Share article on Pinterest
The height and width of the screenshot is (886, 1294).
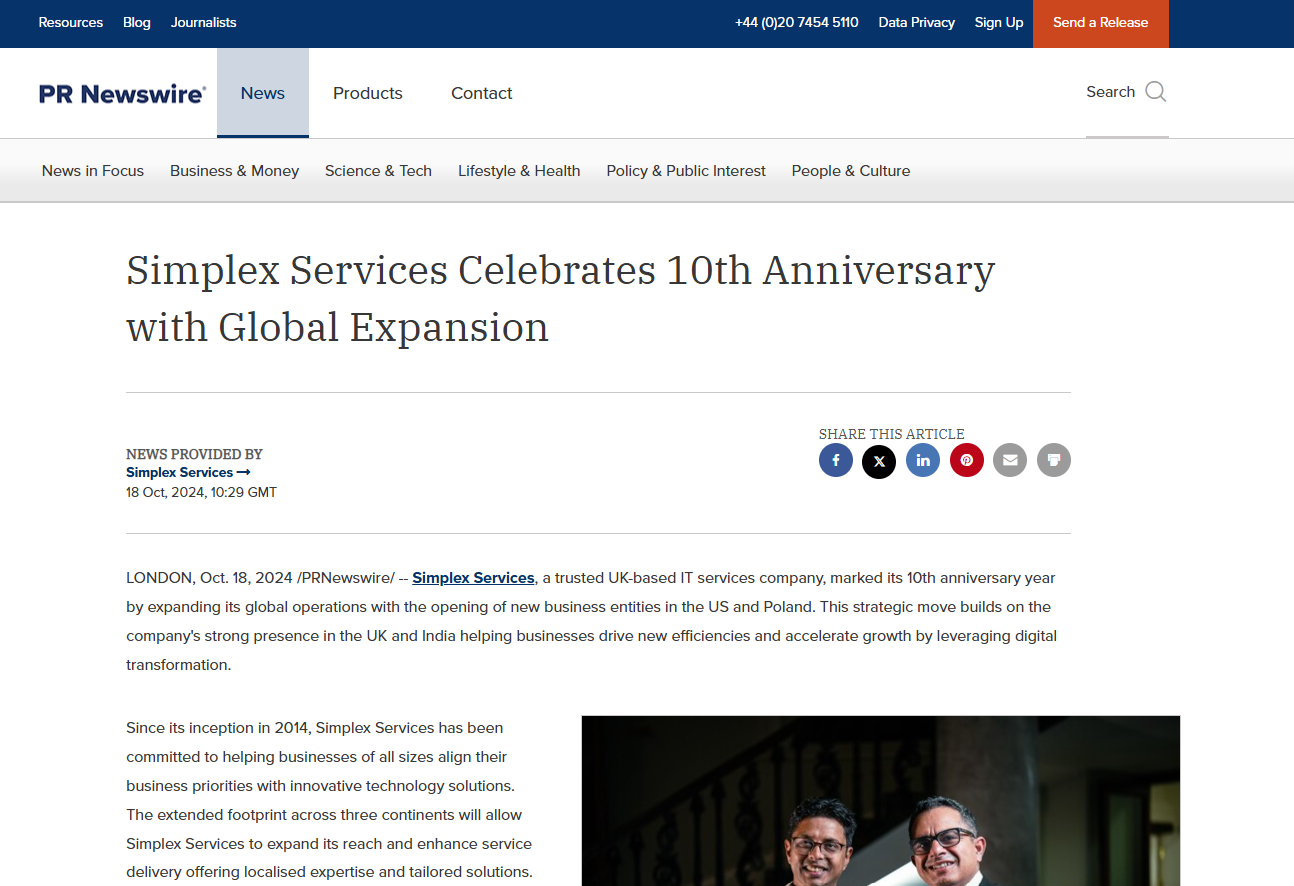[x=967, y=460]
